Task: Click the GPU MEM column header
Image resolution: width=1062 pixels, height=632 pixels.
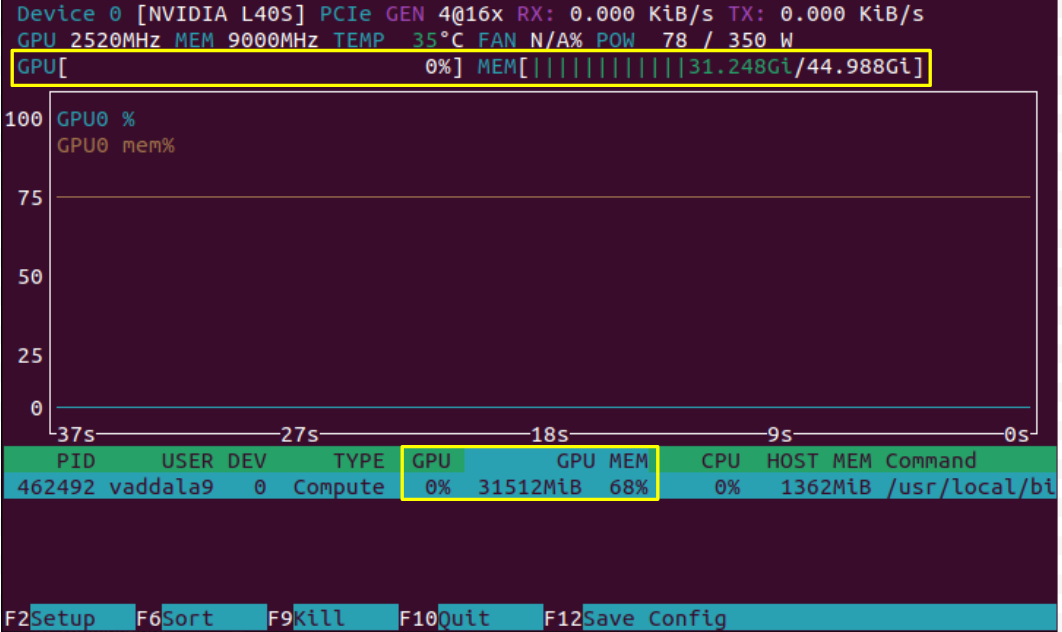Action: [602, 461]
